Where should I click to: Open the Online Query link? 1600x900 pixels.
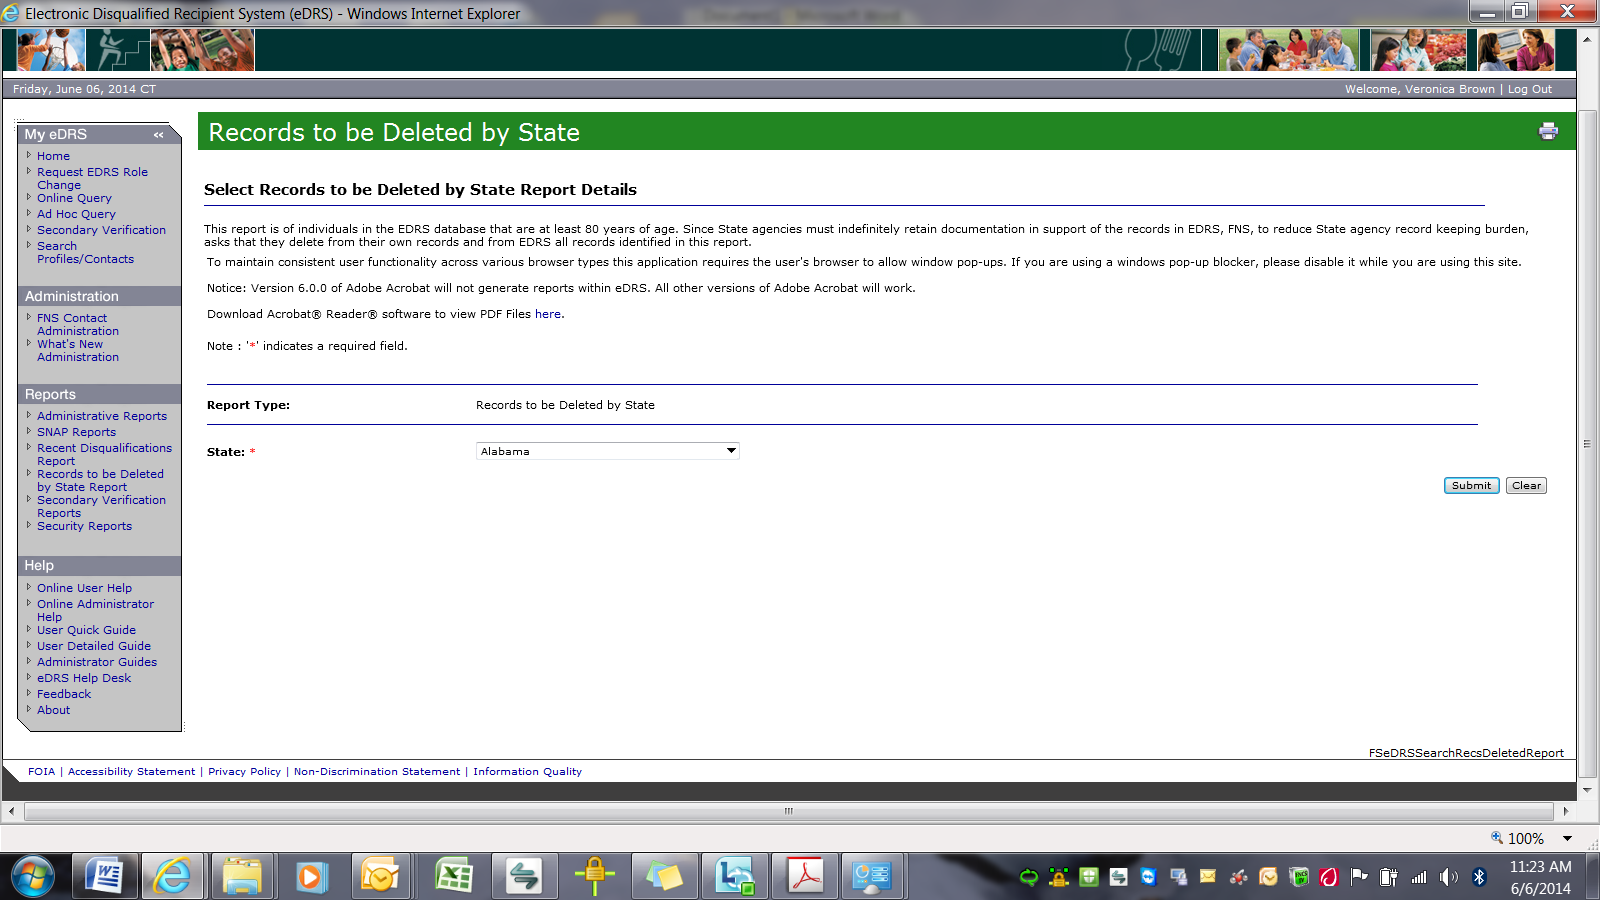[x=74, y=198]
